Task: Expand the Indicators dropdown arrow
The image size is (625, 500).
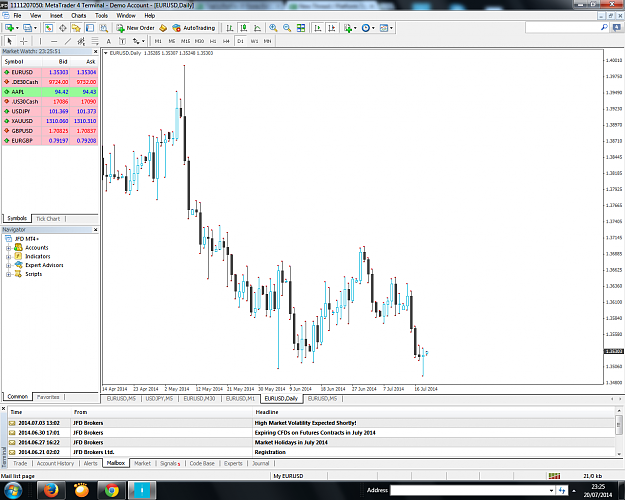Action: point(355,28)
